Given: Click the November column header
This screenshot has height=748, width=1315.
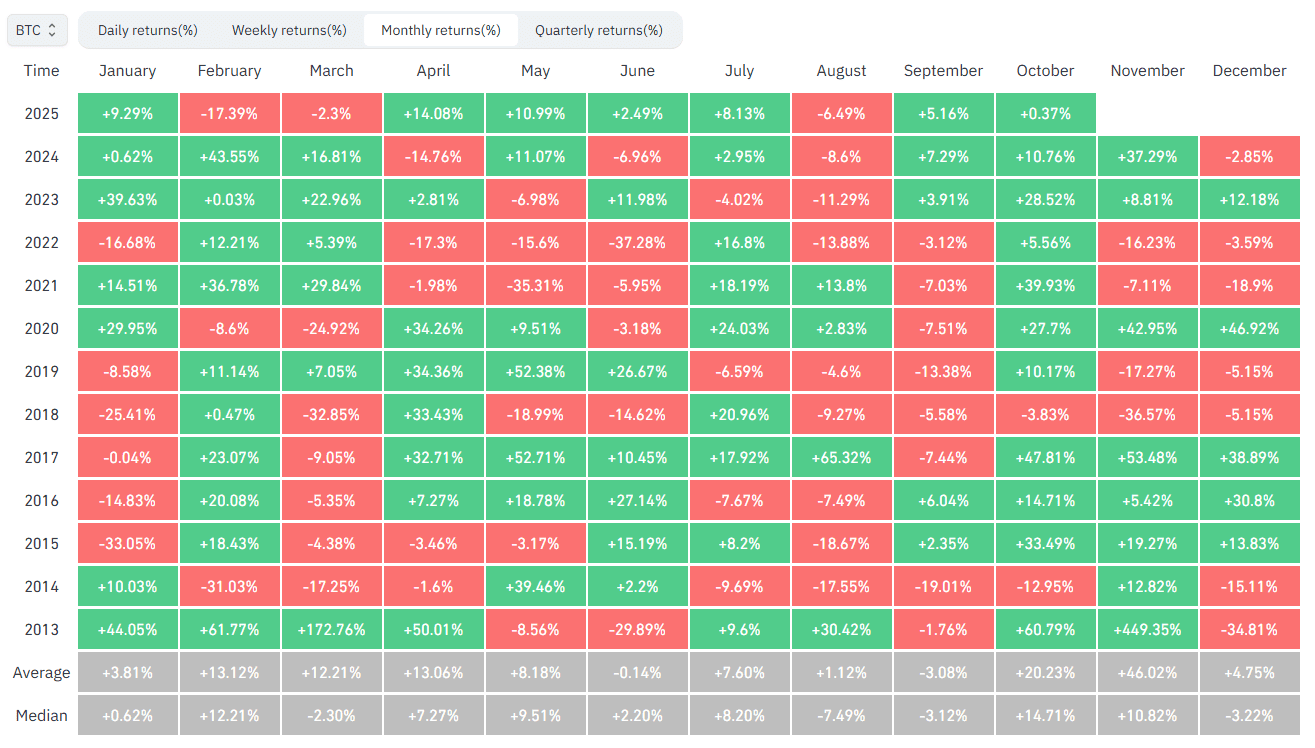Looking at the screenshot, I should tap(1147, 71).
